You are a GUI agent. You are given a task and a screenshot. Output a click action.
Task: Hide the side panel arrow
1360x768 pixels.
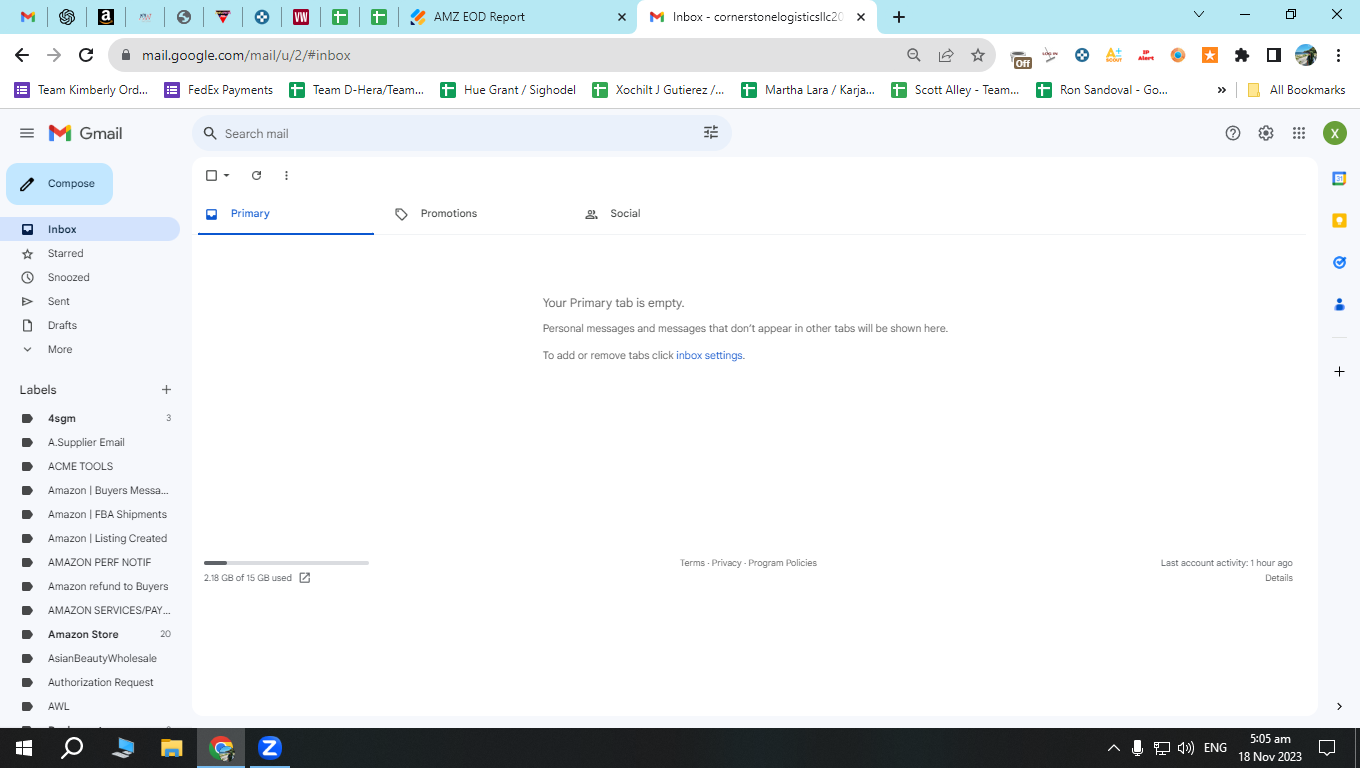pos(1339,706)
